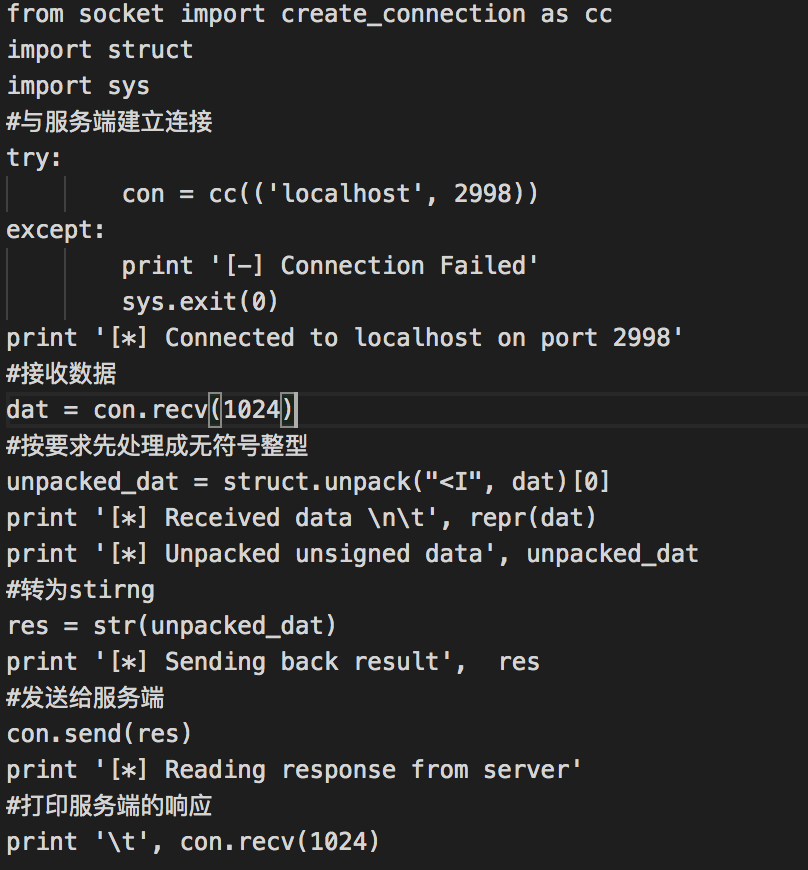This screenshot has width=808, height=870.
Task: Click the '#与服务端建立连接' comment
Action: click(110, 122)
